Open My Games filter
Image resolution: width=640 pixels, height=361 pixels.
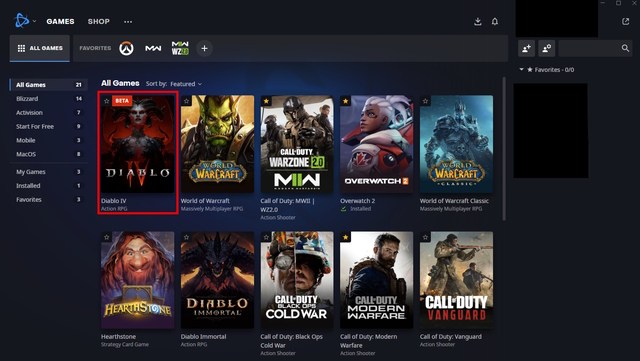[x=48, y=172]
